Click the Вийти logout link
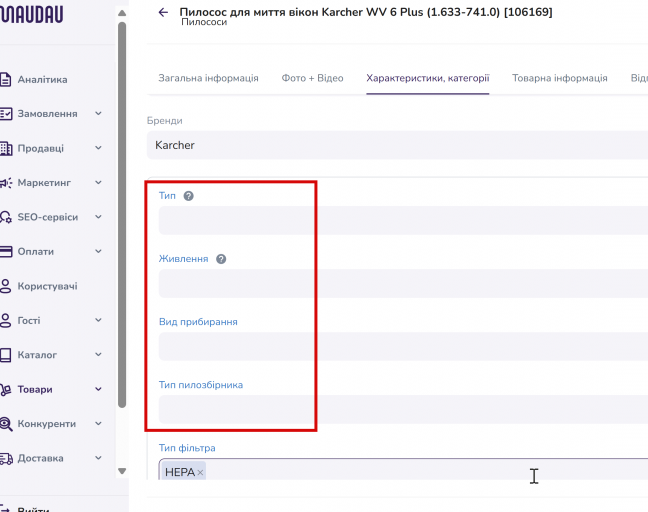 tap(33, 509)
